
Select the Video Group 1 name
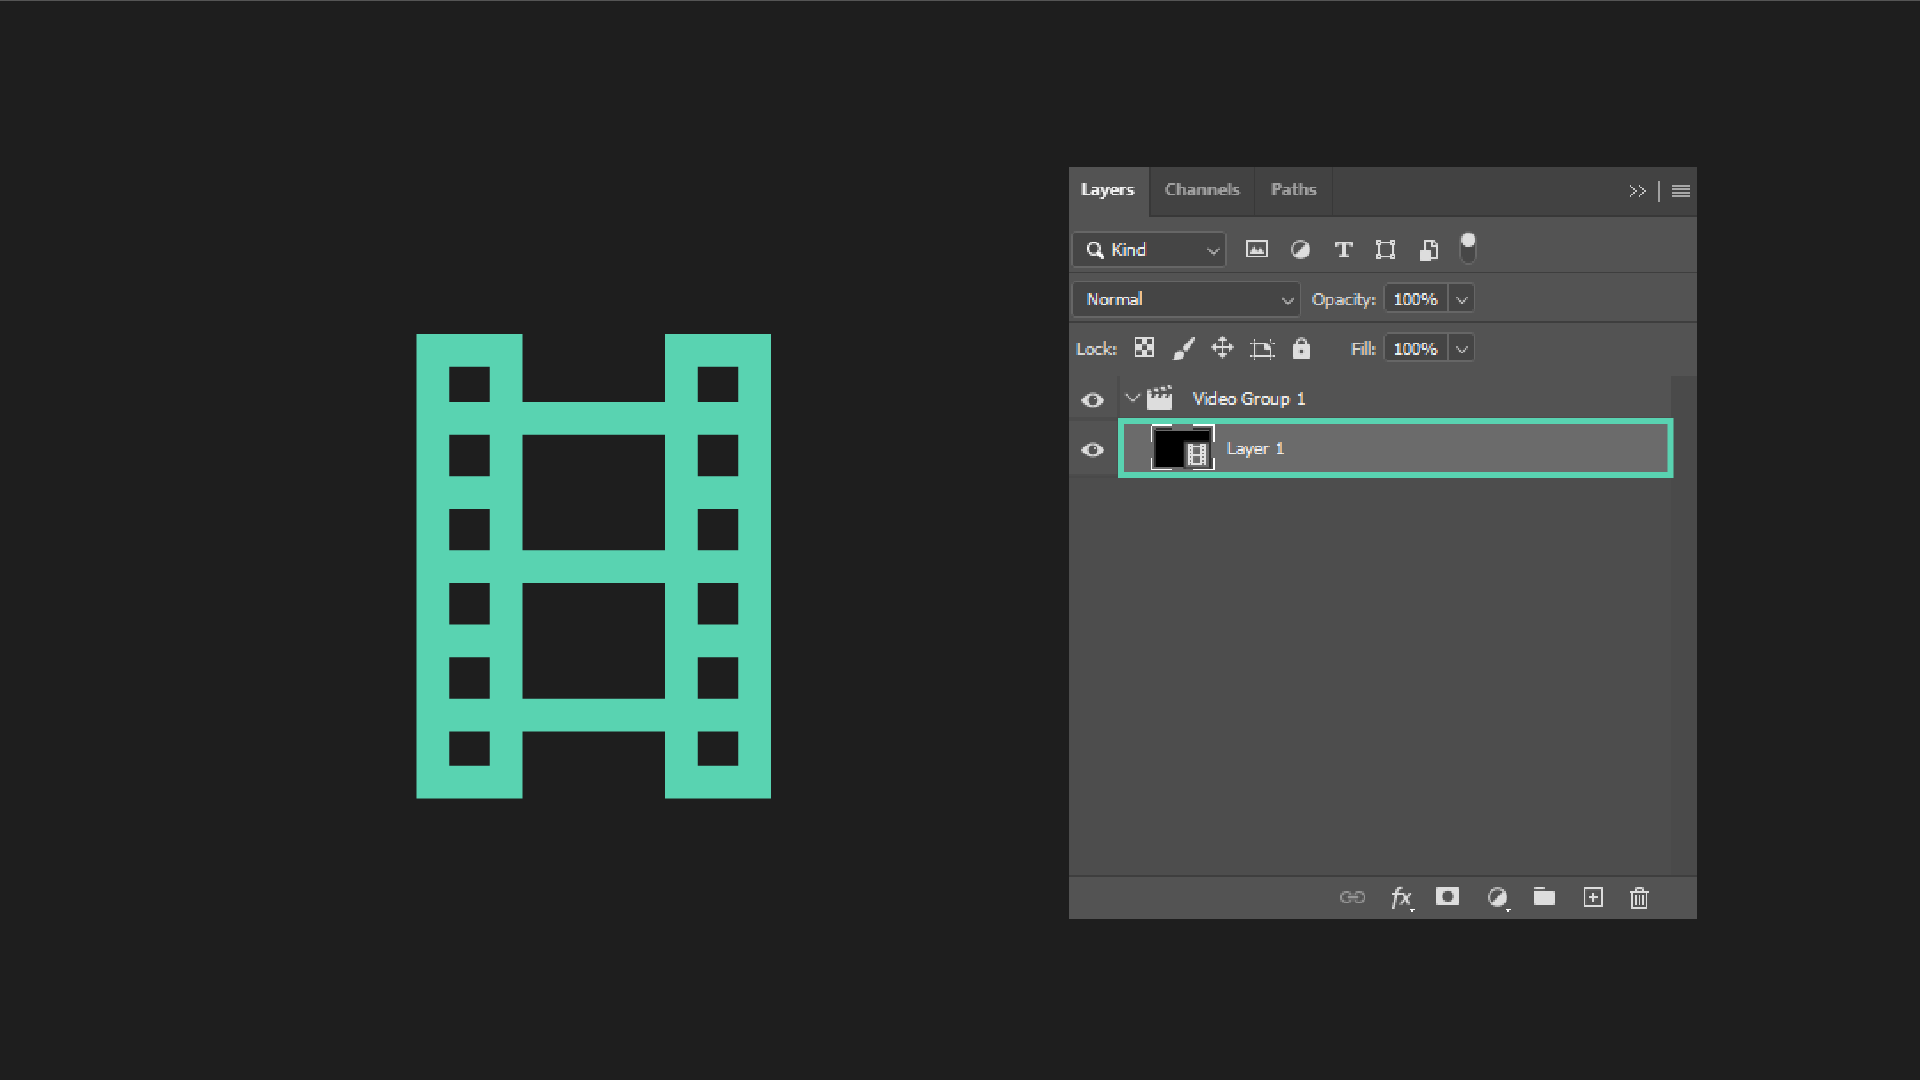tap(1249, 399)
